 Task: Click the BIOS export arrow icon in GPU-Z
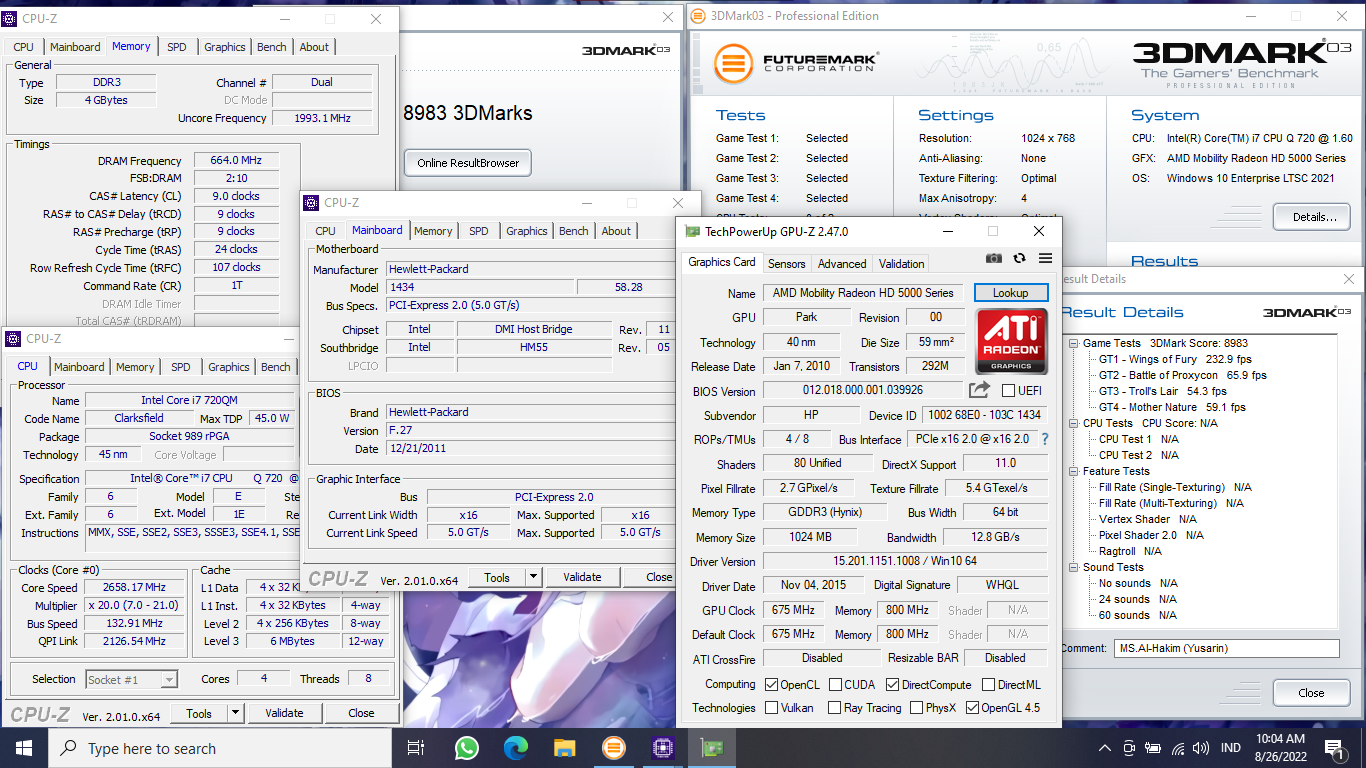coord(980,390)
